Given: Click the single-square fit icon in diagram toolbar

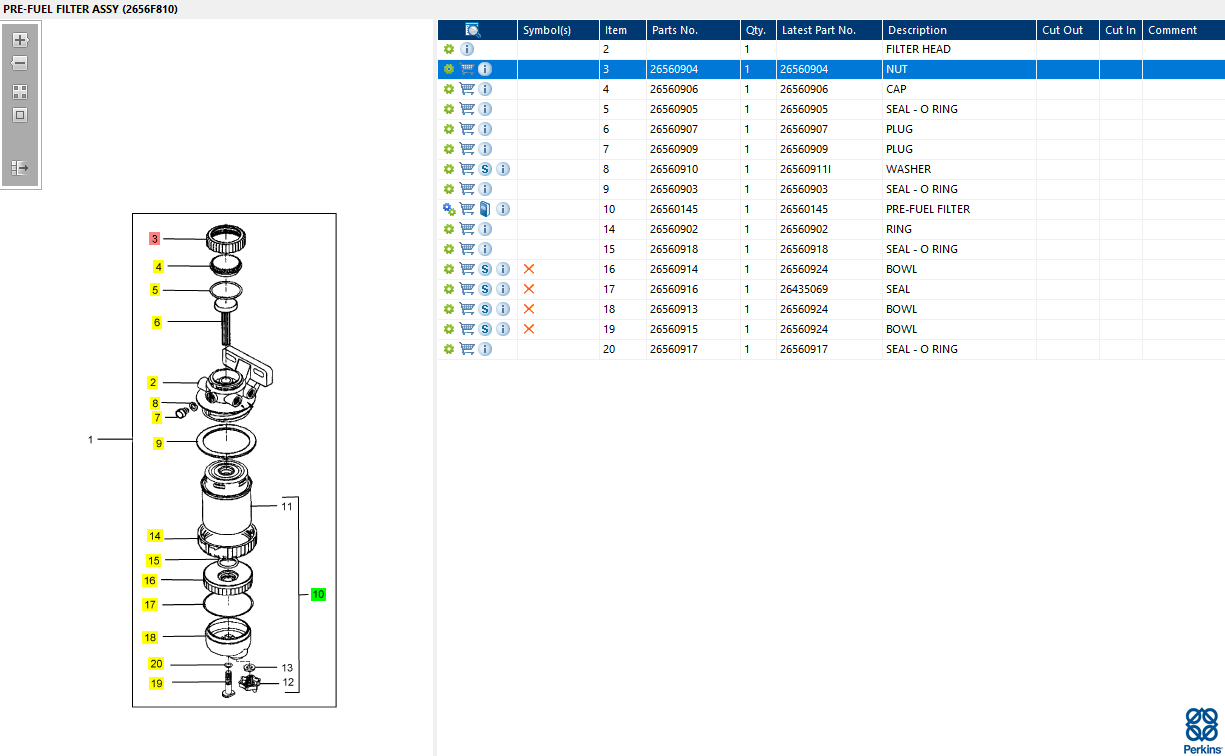Looking at the screenshot, I should click(x=20, y=115).
